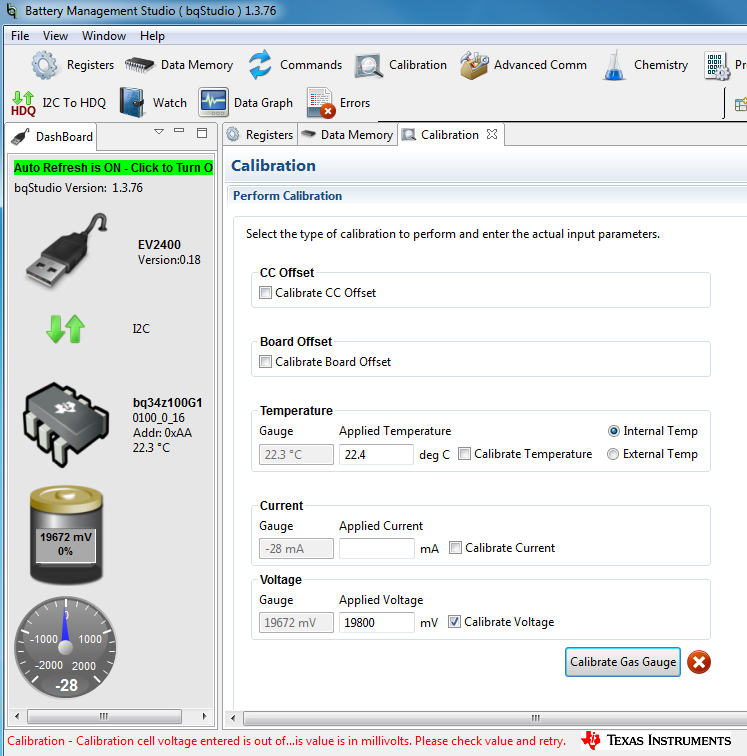
Task: Maximize the DashBoard panel
Action: [x=202, y=133]
